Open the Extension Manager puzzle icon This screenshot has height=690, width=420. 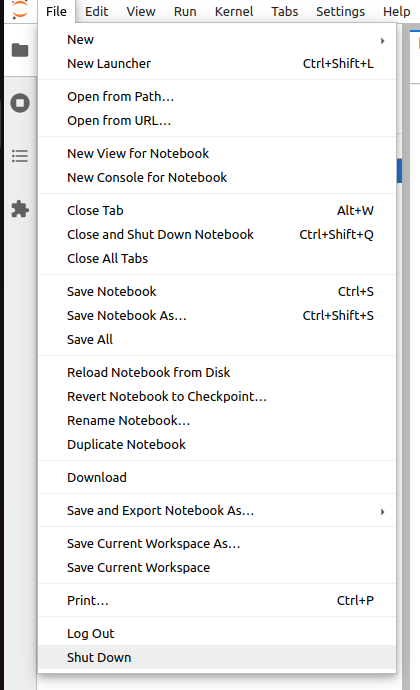[x=20, y=209]
